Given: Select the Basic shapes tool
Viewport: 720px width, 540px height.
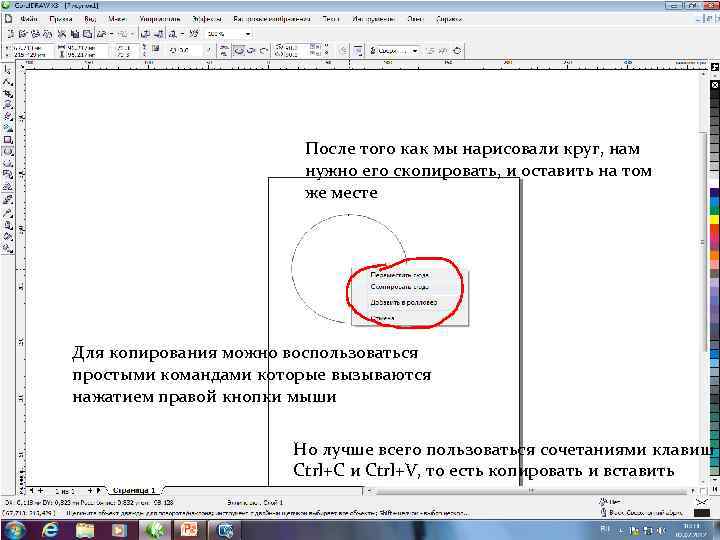Looking at the screenshot, I should click(x=8, y=174).
